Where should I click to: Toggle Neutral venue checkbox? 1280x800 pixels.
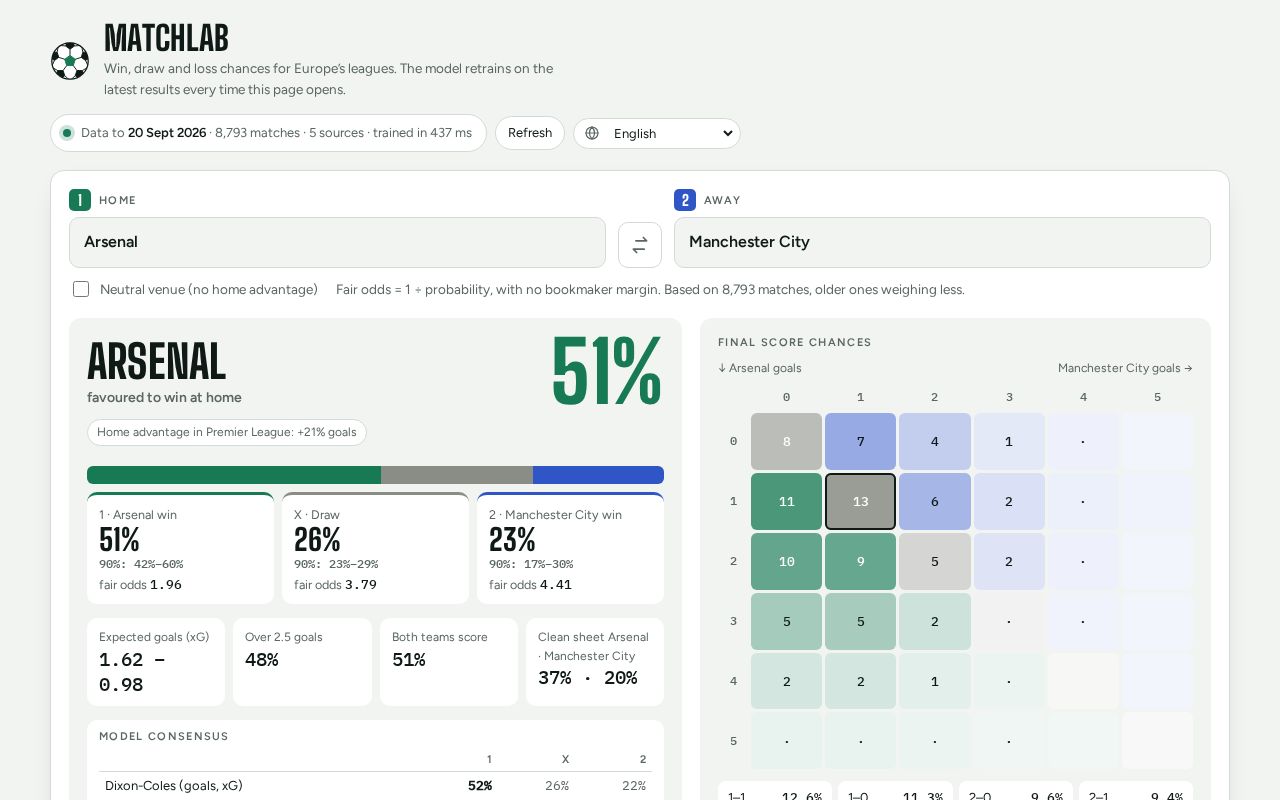coord(81,289)
